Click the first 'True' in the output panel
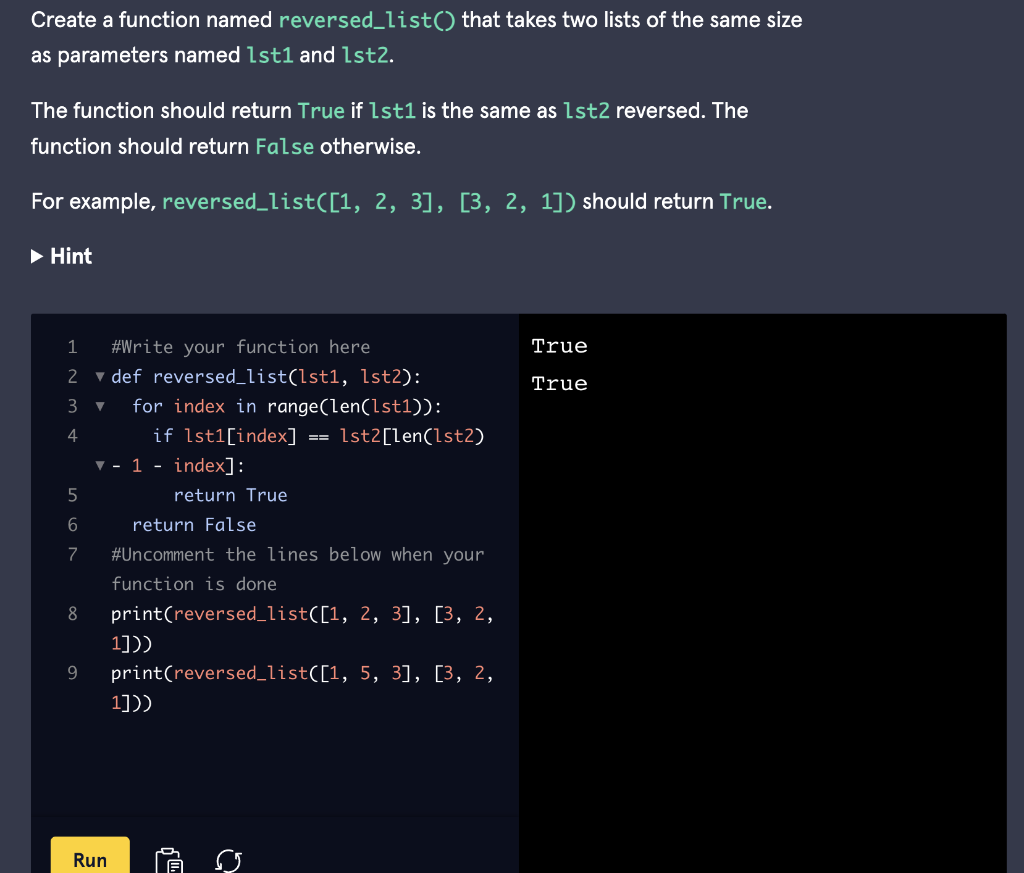The image size is (1024, 873). 560,346
